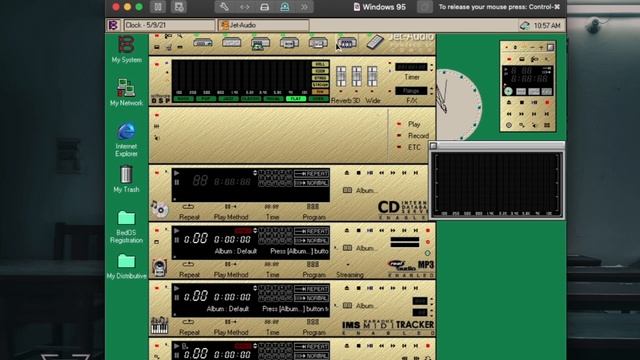Viewport: 640px width, 360px height.
Task: Click the red record button in mini remote
Action: [x=547, y=102]
